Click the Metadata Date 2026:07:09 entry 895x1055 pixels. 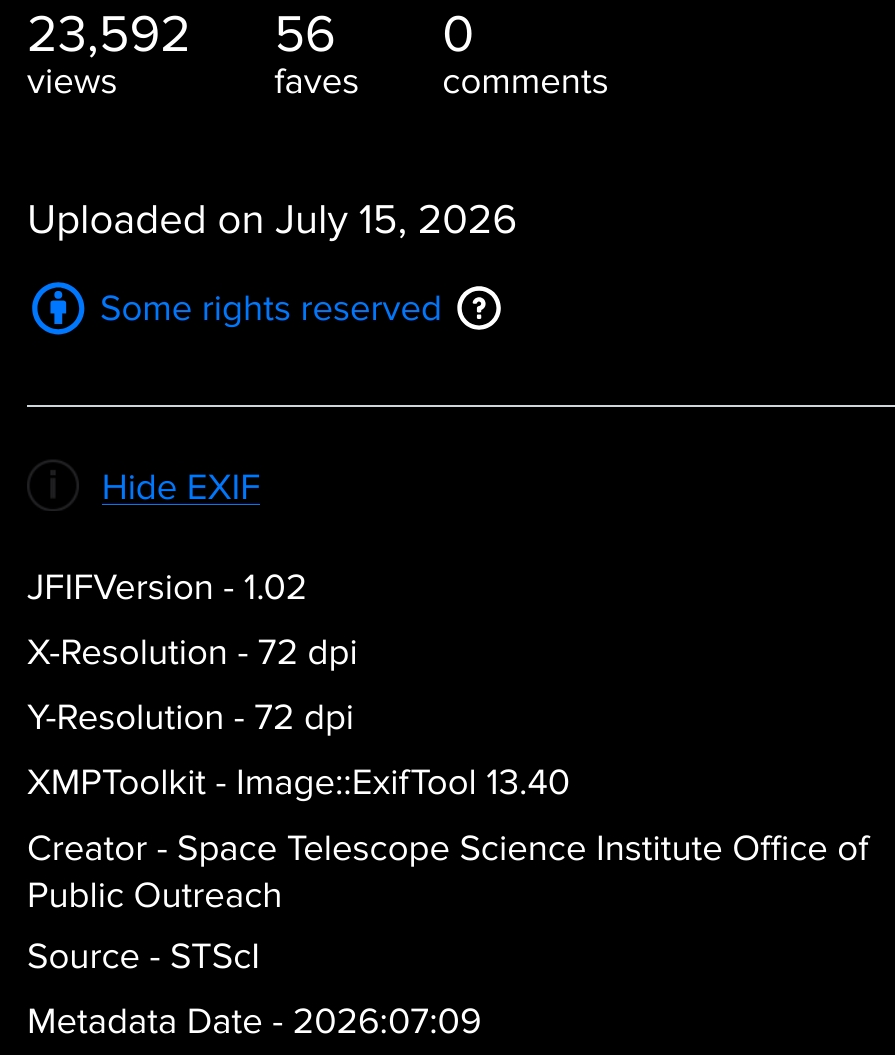coord(254,1021)
